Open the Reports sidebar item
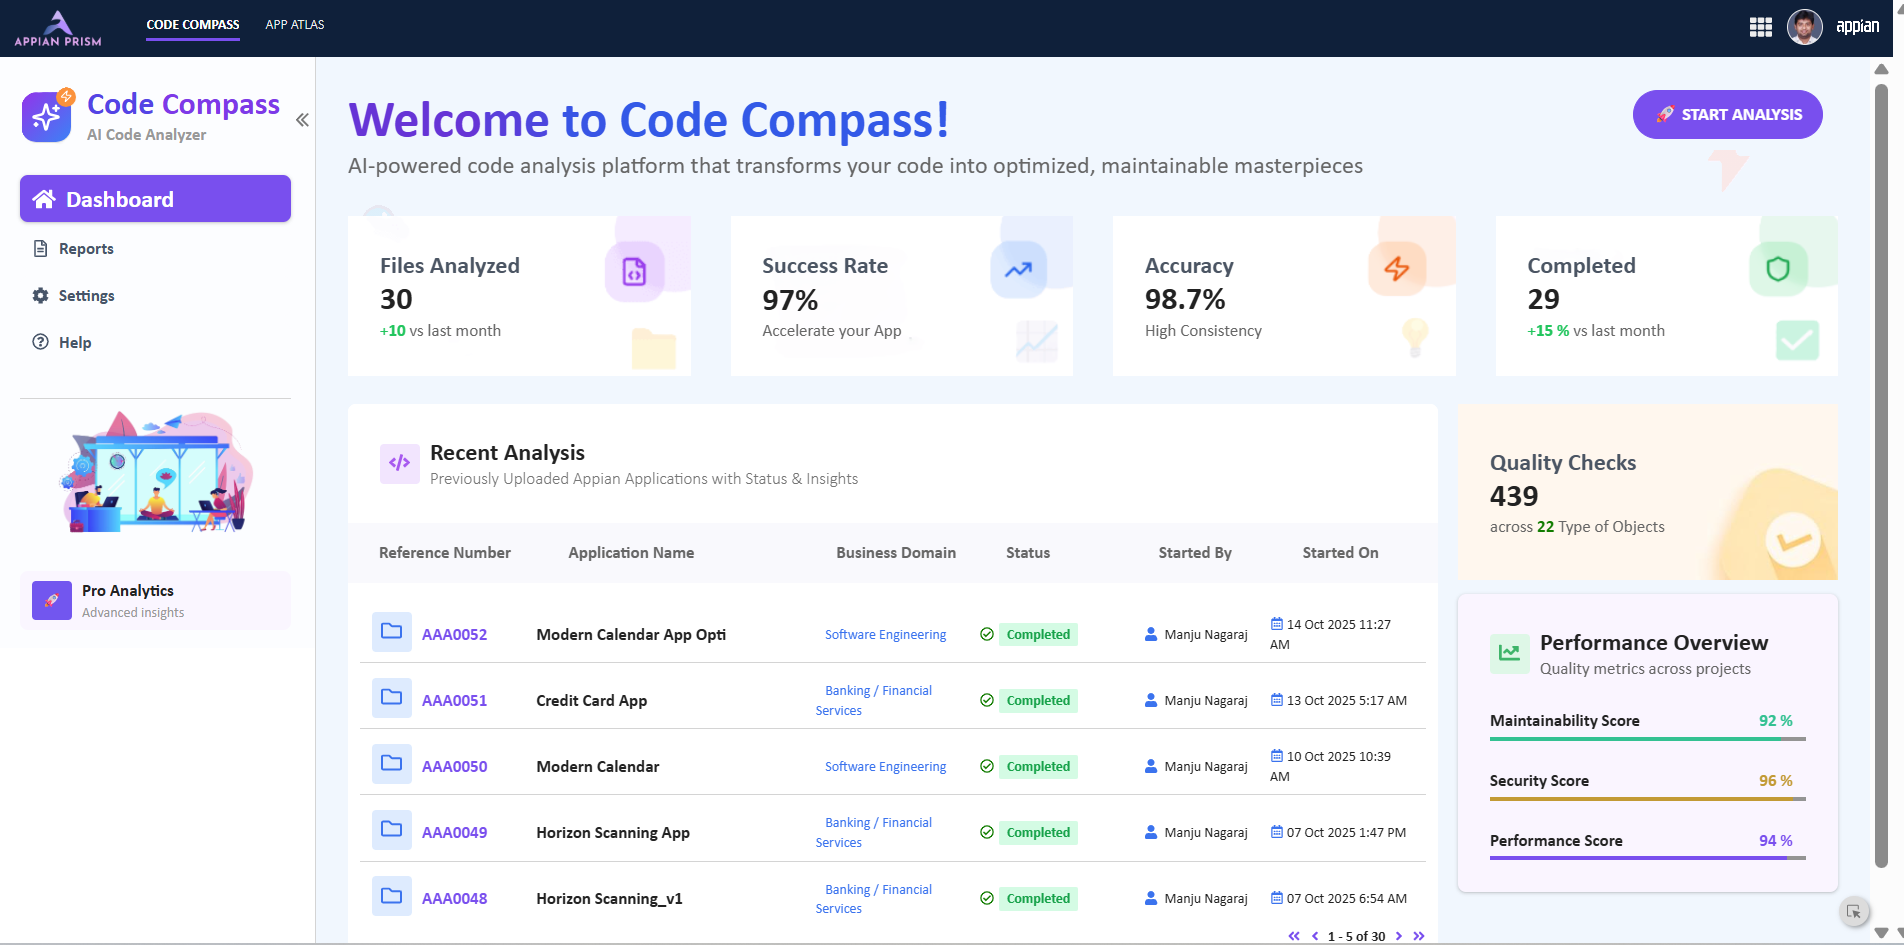 point(86,249)
